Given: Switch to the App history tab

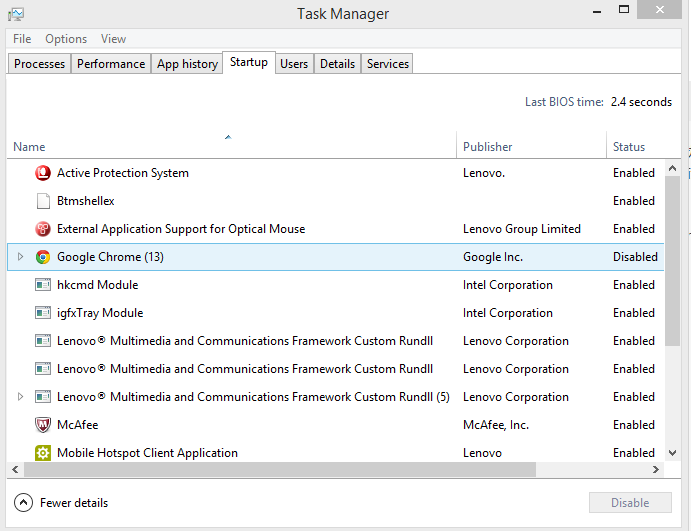Looking at the screenshot, I should tap(187, 64).
